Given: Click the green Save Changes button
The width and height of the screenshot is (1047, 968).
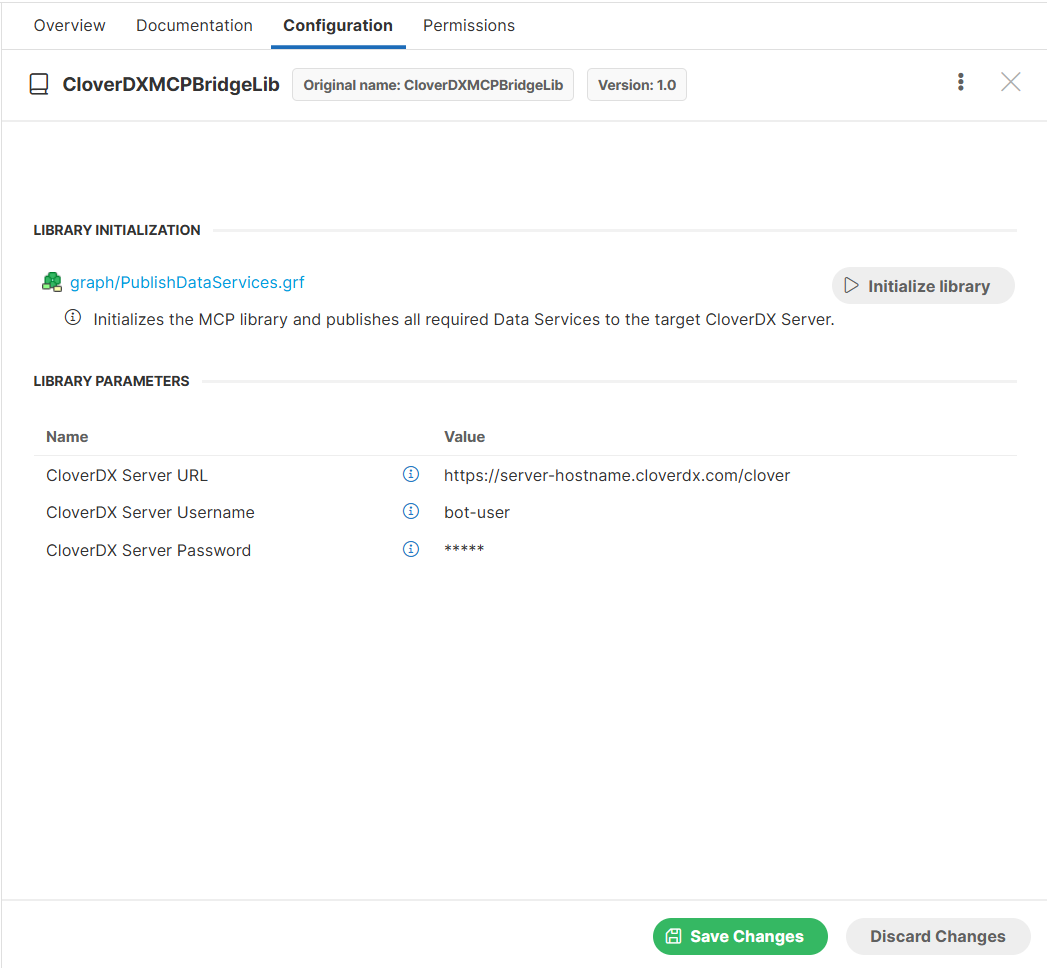Looking at the screenshot, I should click(x=740, y=936).
